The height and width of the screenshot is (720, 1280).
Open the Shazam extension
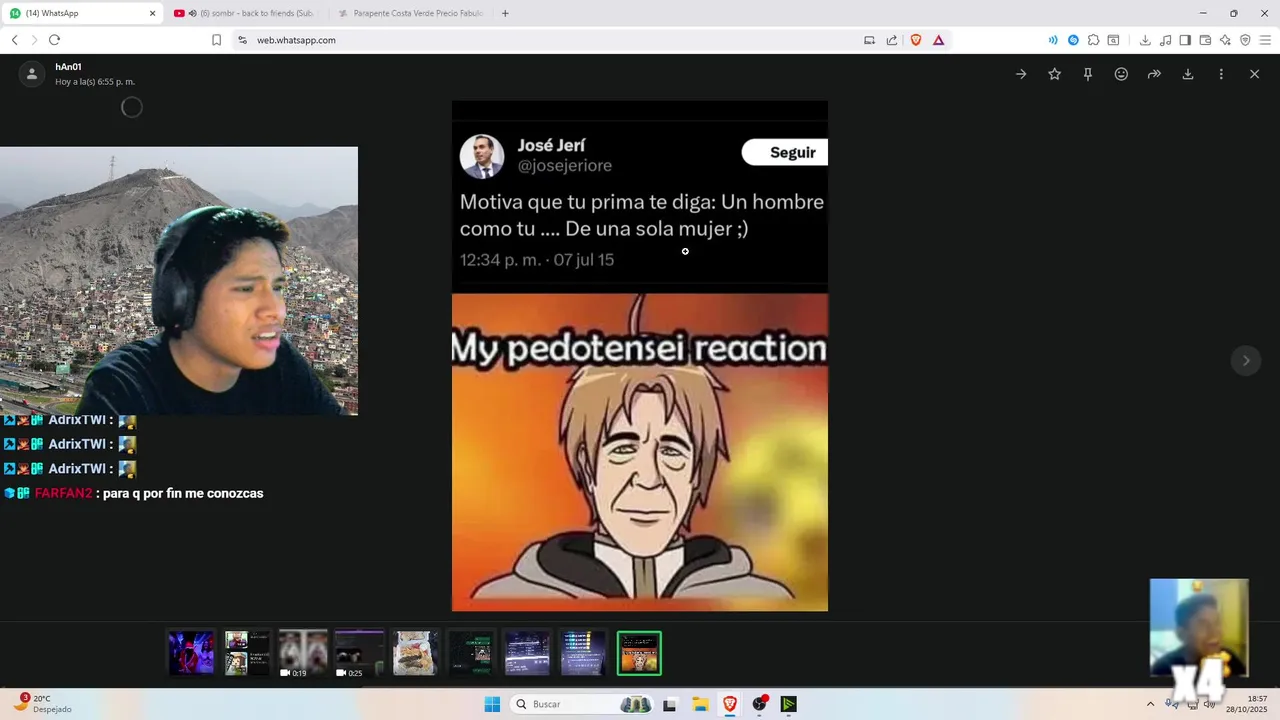point(1073,40)
